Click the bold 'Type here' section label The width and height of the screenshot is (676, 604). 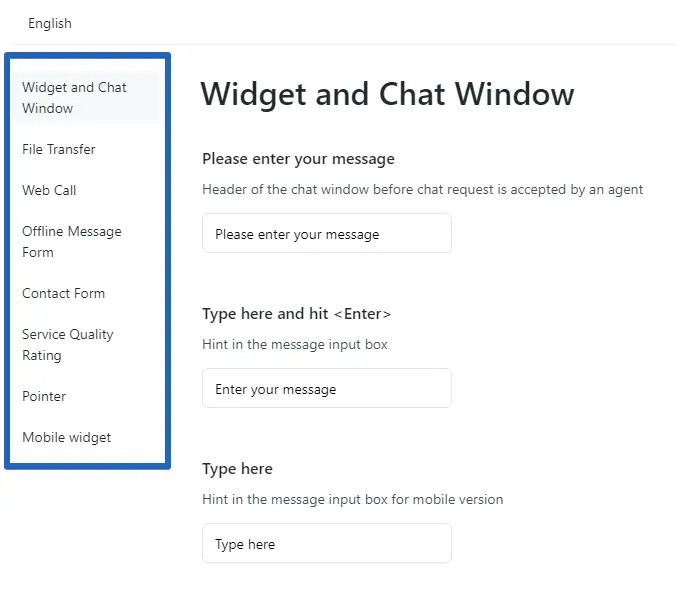pyautogui.click(x=238, y=469)
